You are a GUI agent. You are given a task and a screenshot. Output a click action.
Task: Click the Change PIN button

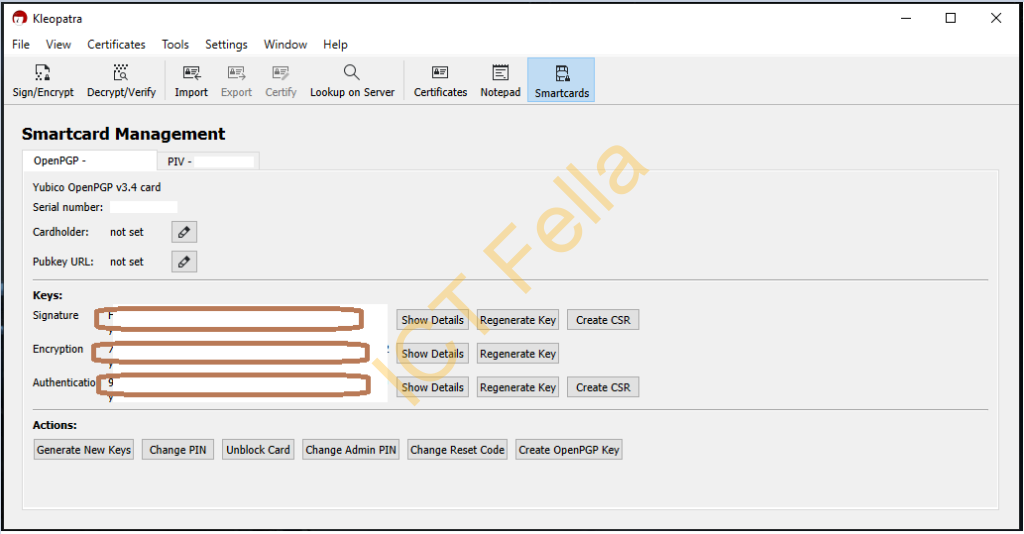(178, 450)
